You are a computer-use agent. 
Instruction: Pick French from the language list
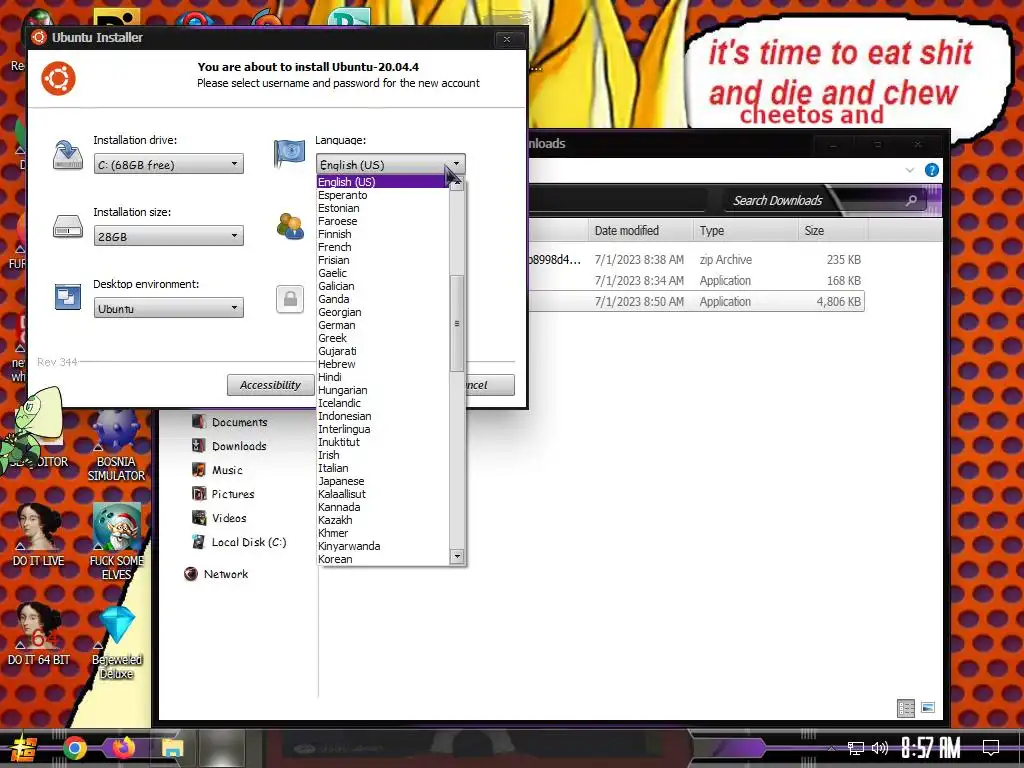334,247
